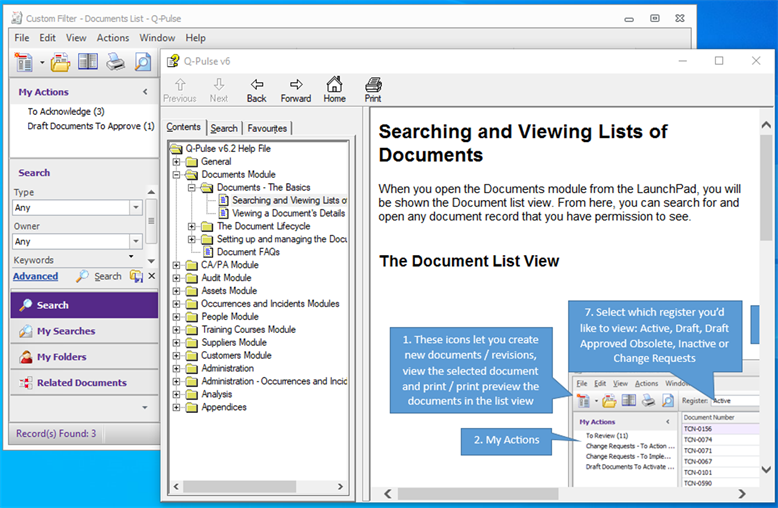
Task: Select the Appendices folder
Action: (223, 407)
